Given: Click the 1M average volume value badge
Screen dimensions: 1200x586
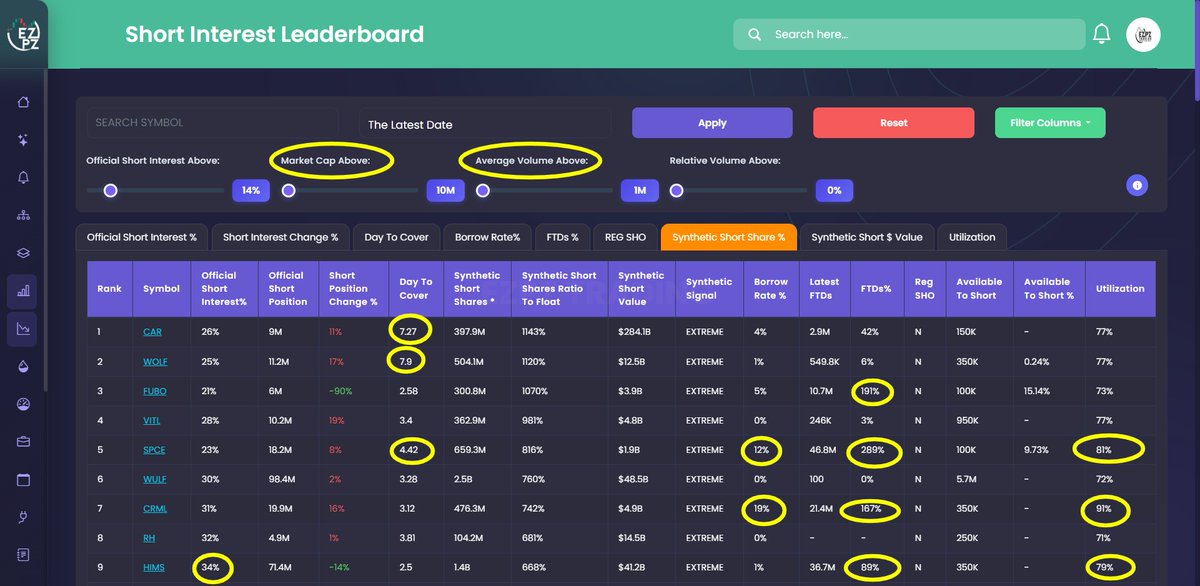Looking at the screenshot, I should click(x=640, y=190).
